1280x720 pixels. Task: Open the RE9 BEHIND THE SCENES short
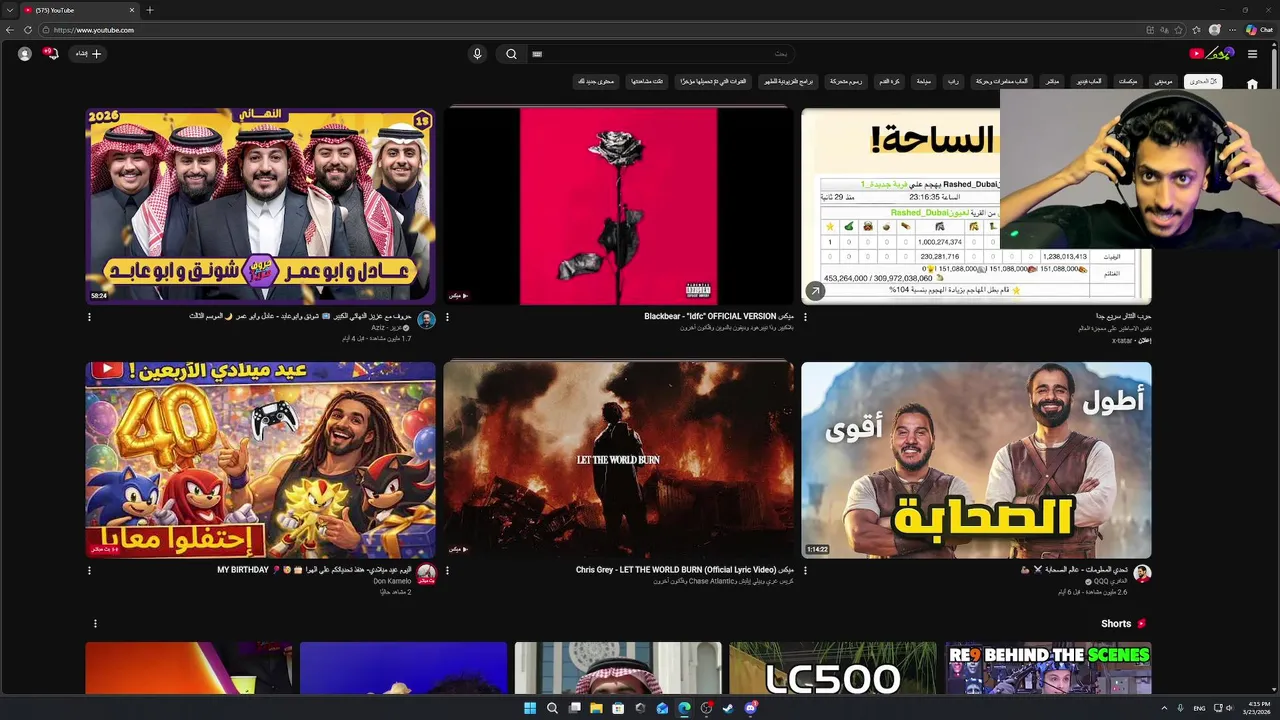pyautogui.click(x=1048, y=668)
